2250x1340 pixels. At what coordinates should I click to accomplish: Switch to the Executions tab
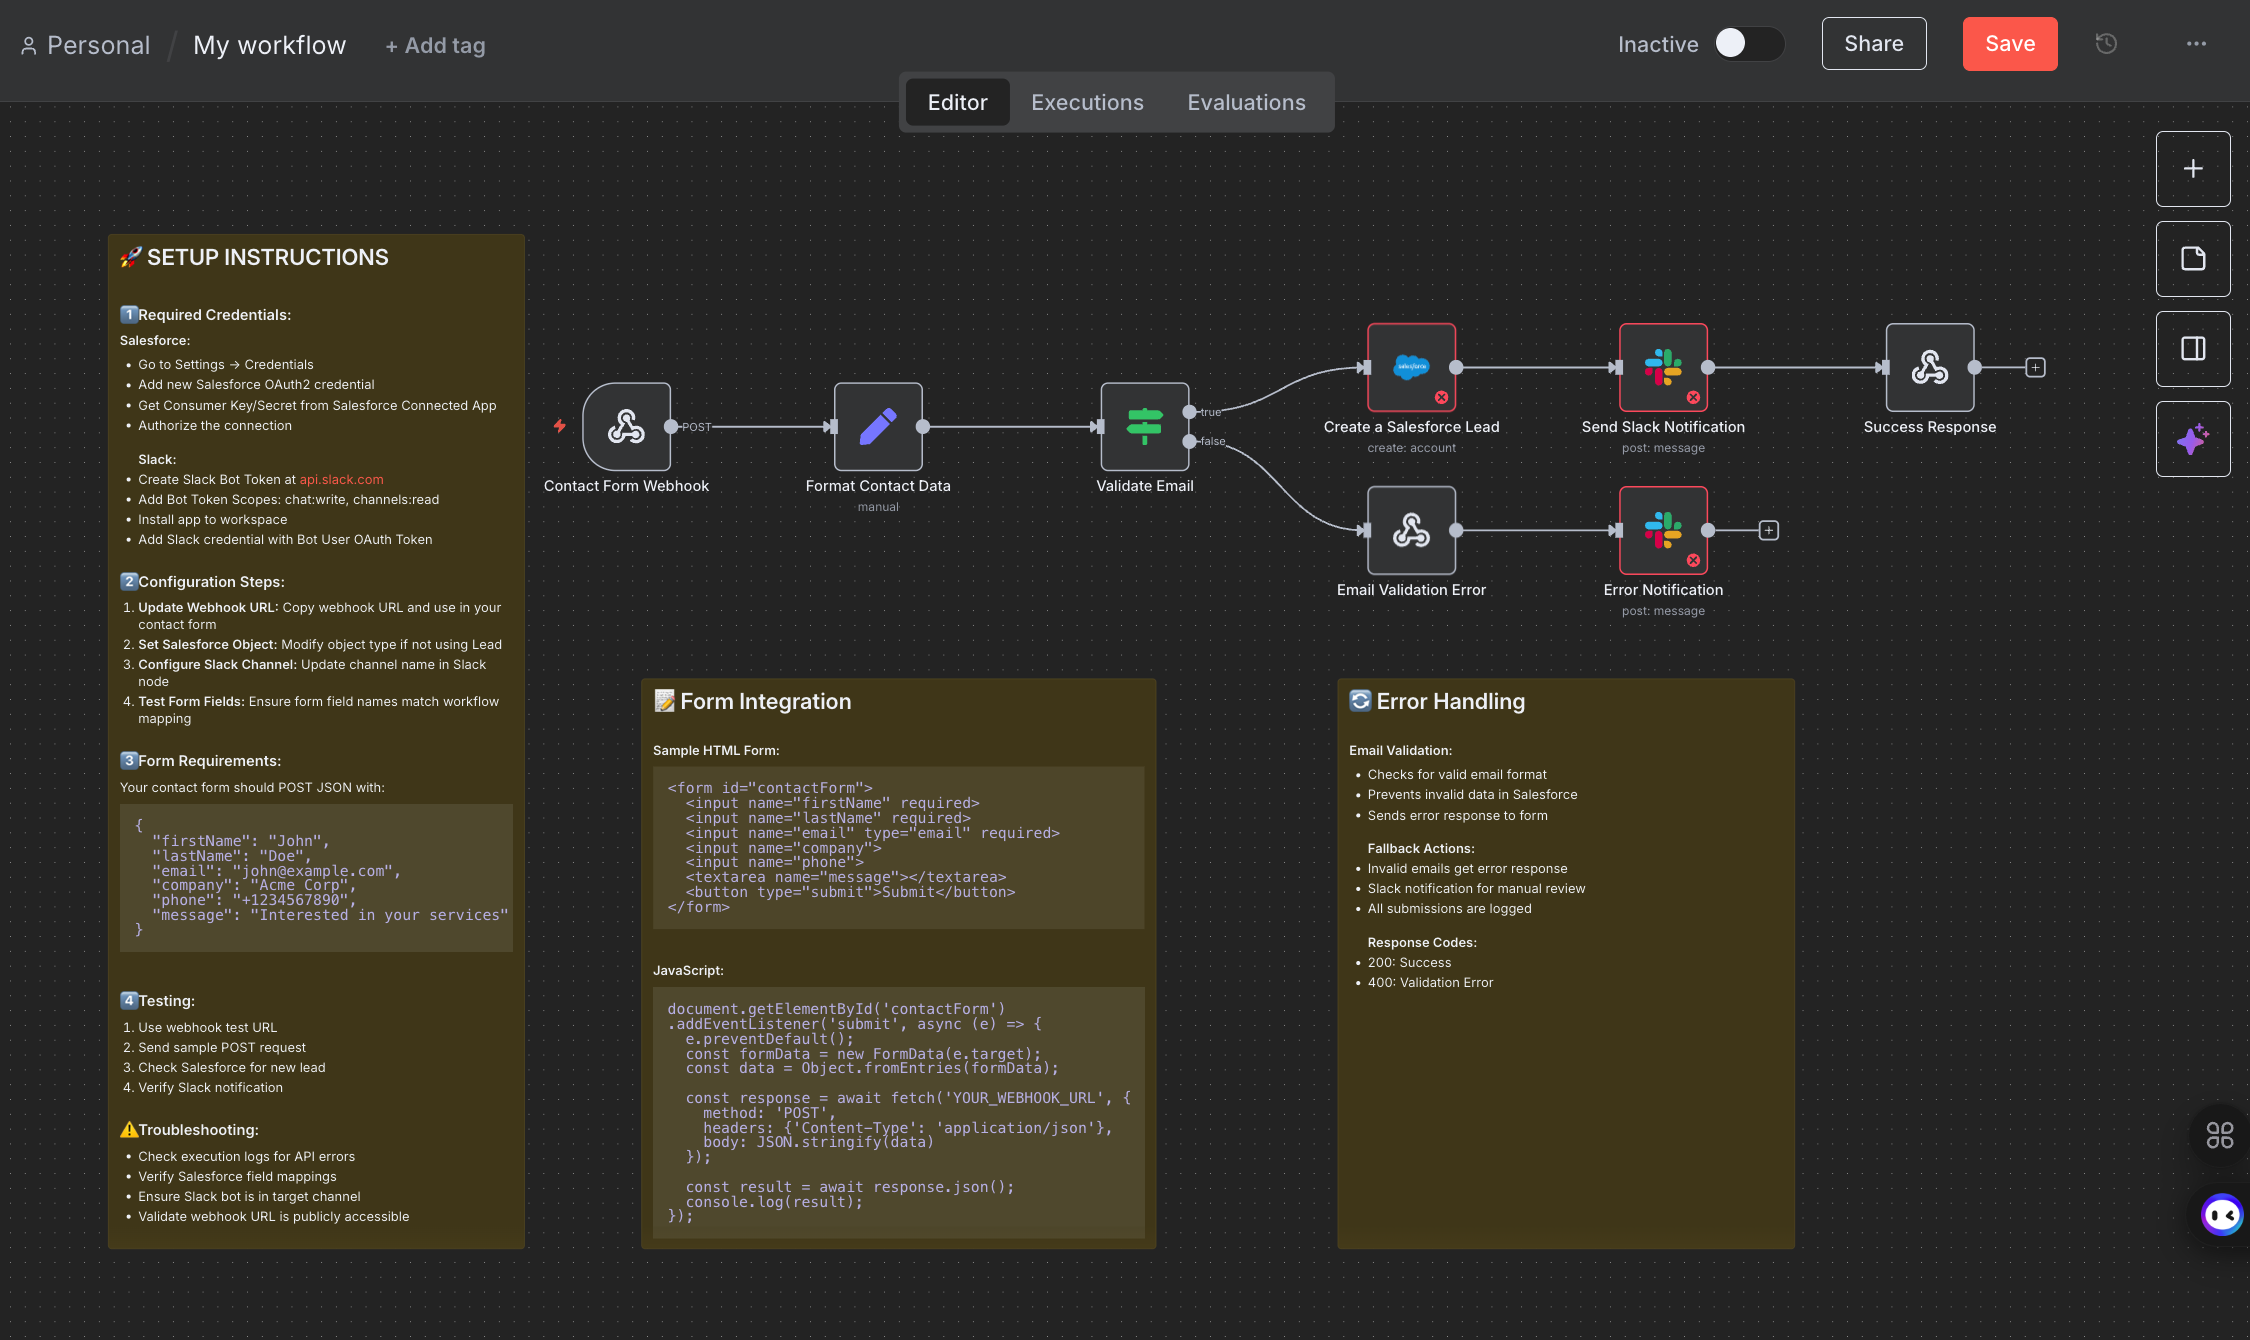click(1087, 102)
